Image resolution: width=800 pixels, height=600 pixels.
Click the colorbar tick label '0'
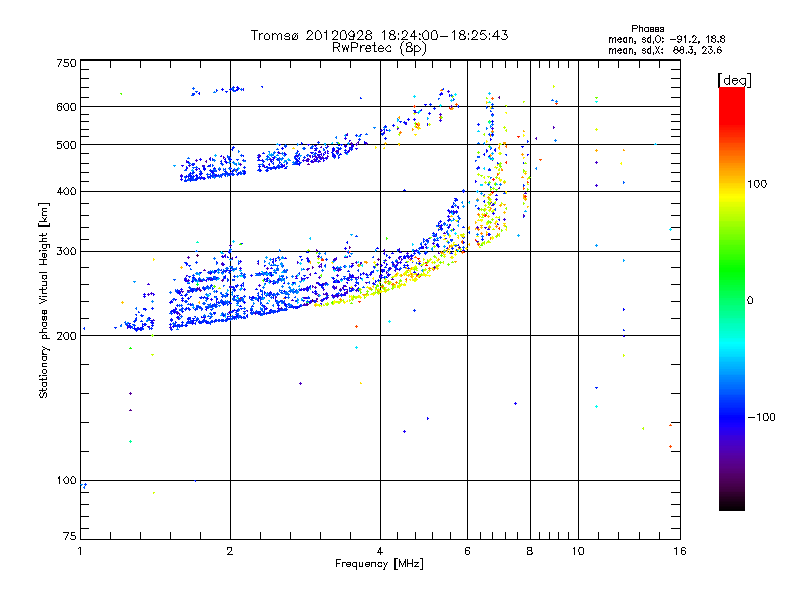point(750,301)
